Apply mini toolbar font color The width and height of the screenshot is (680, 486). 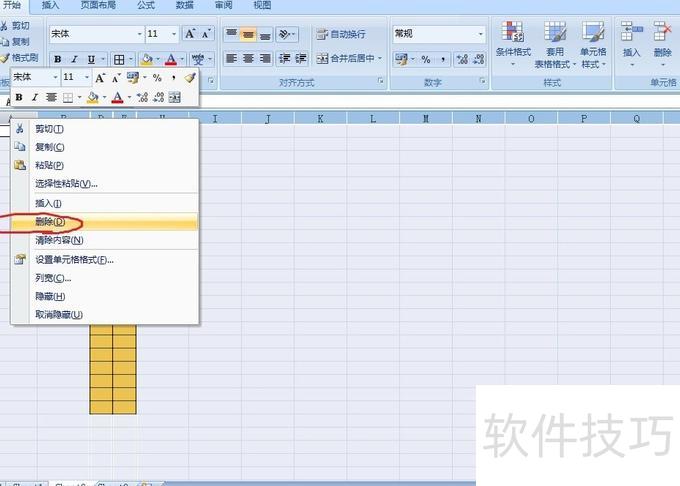(117, 98)
